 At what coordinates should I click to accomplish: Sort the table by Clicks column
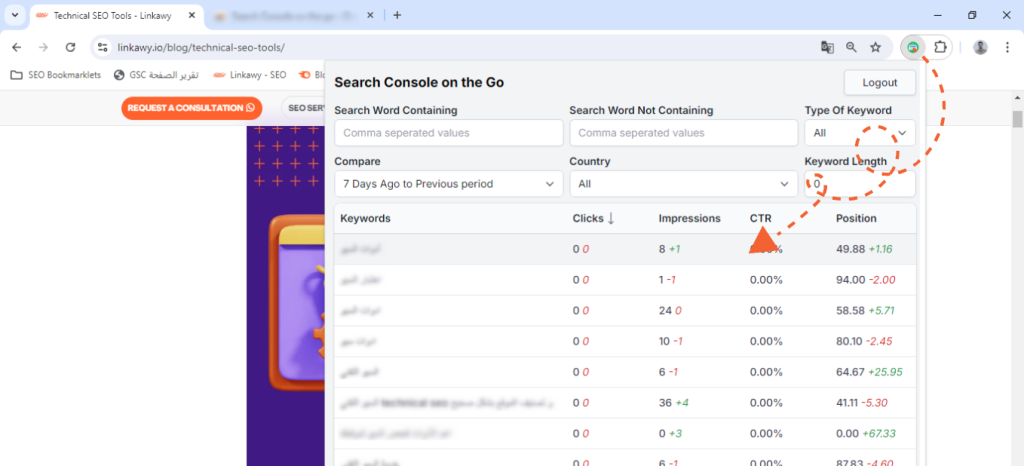coord(593,218)
